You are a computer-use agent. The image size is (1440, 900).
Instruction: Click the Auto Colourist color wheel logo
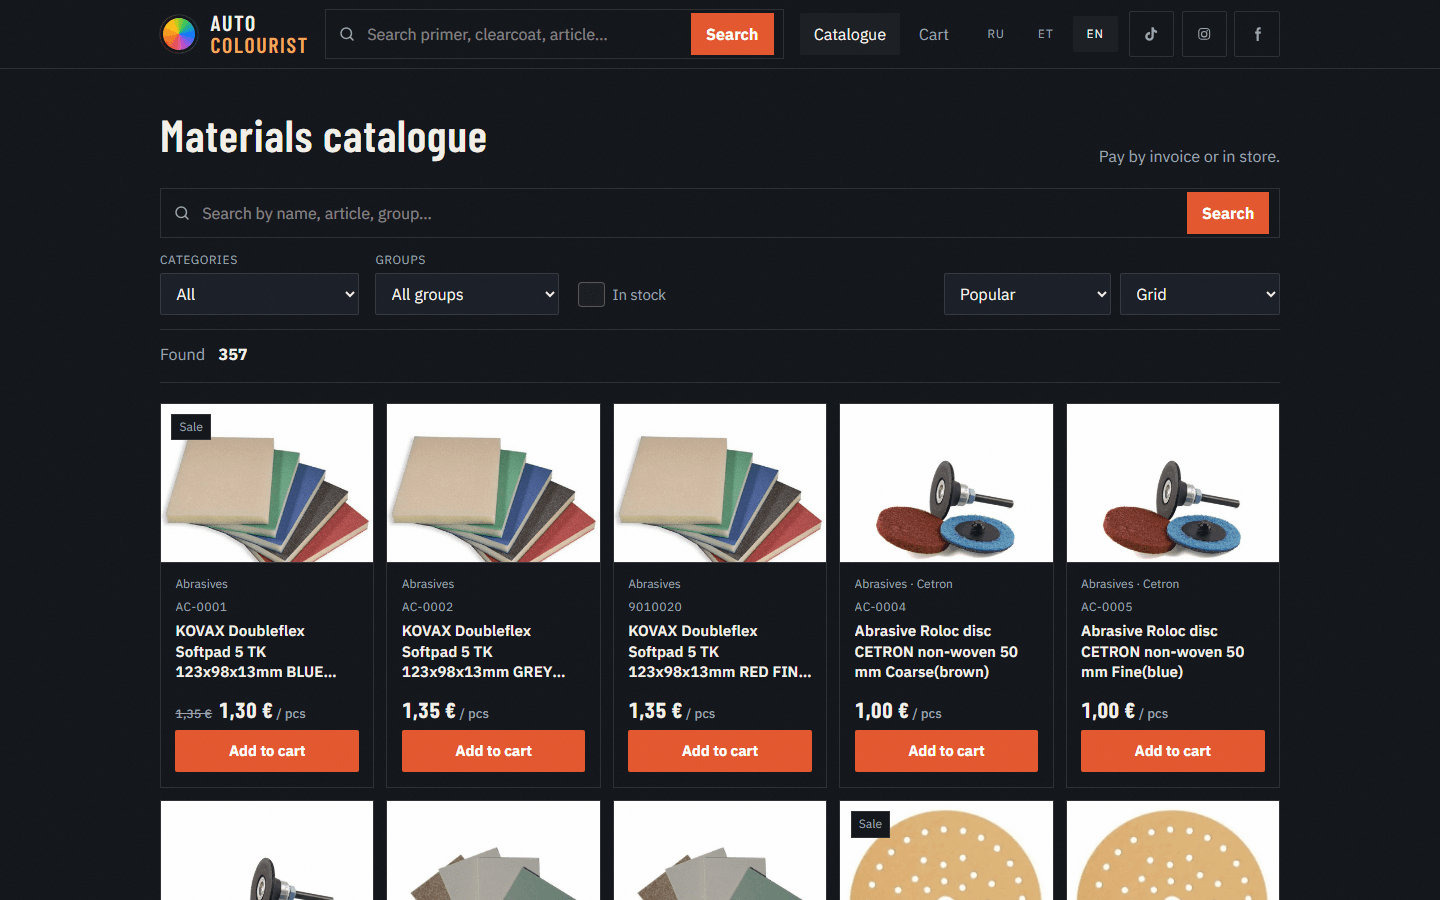click(179, 34)
